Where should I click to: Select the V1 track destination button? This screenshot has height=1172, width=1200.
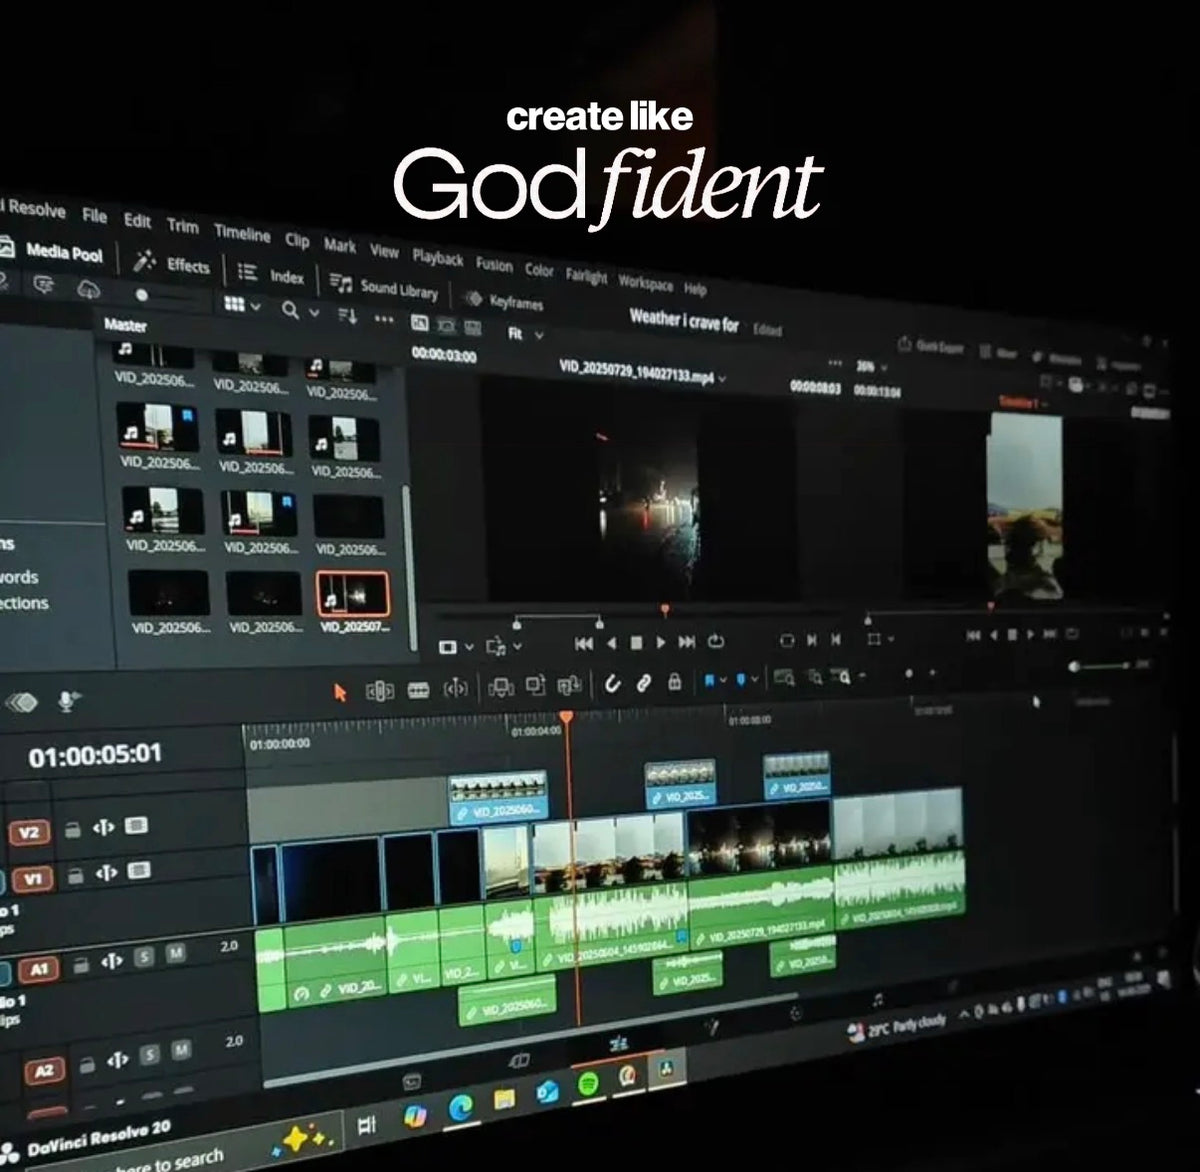(x=33, y=879)
